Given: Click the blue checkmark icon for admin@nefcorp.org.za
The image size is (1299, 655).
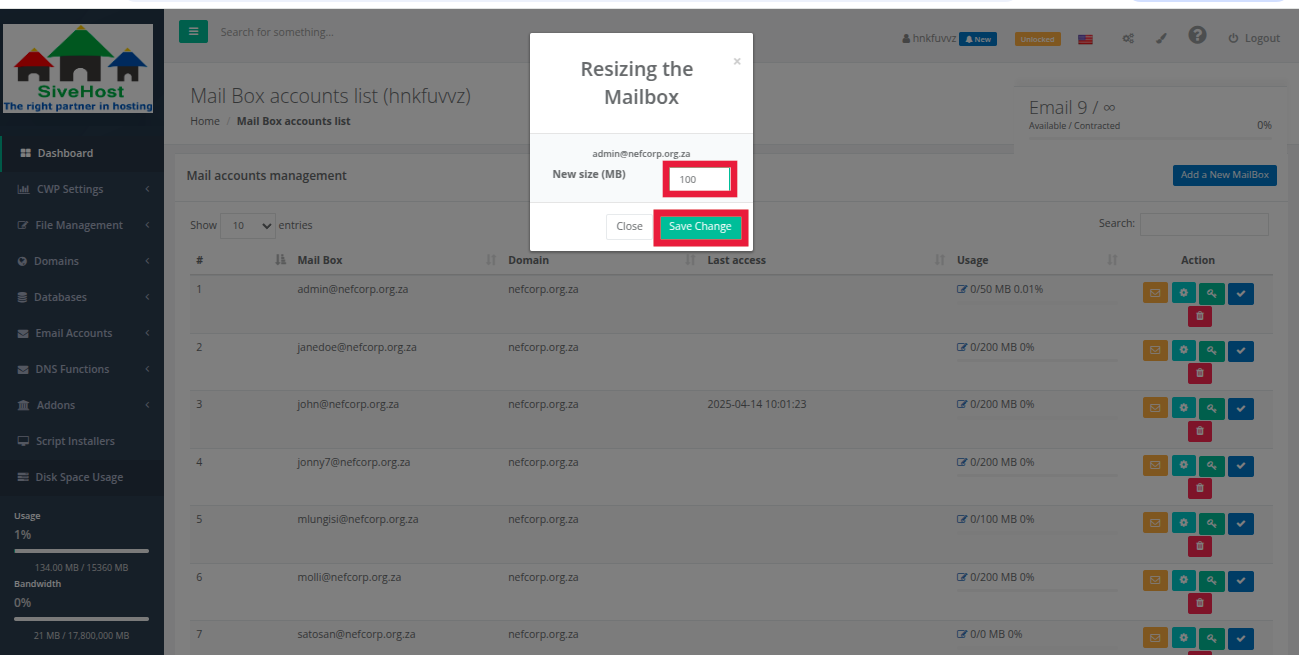Looking at the screenshot, I should [1241, 293].
